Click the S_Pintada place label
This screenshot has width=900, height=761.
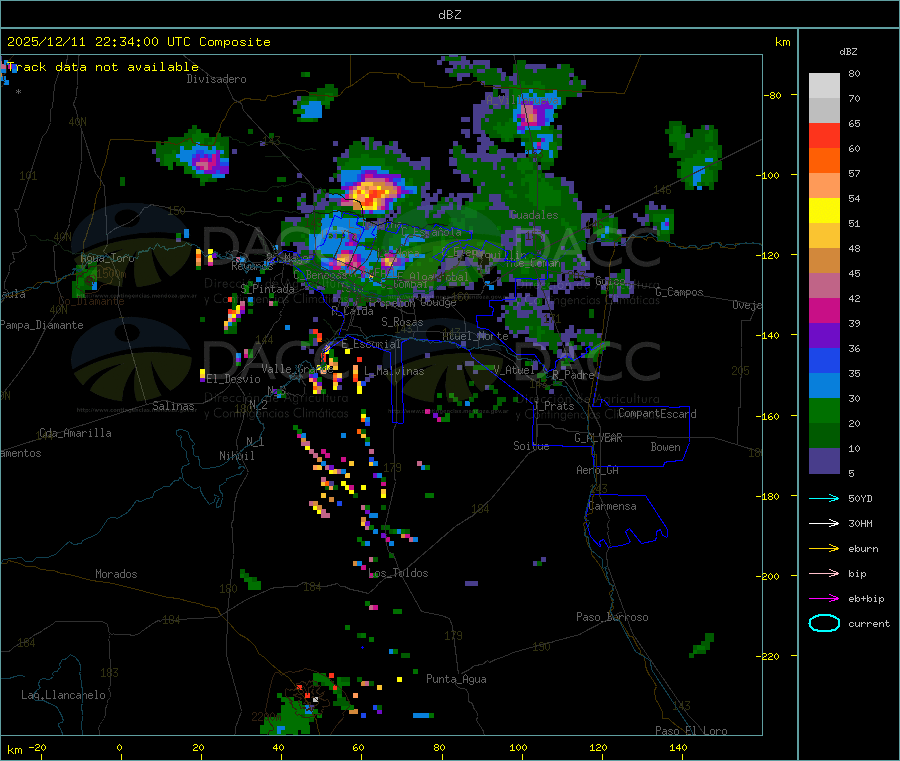click(x=267, y=289)
